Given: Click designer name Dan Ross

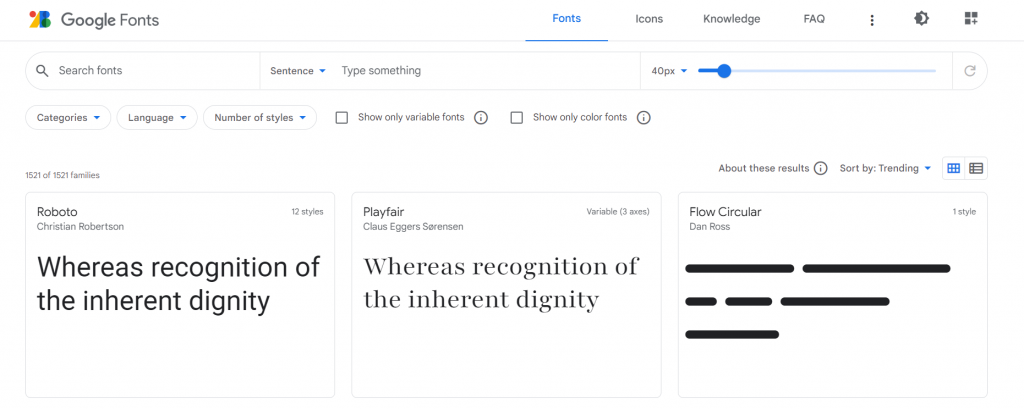Looking at the screenshot, I should (709, 227).
